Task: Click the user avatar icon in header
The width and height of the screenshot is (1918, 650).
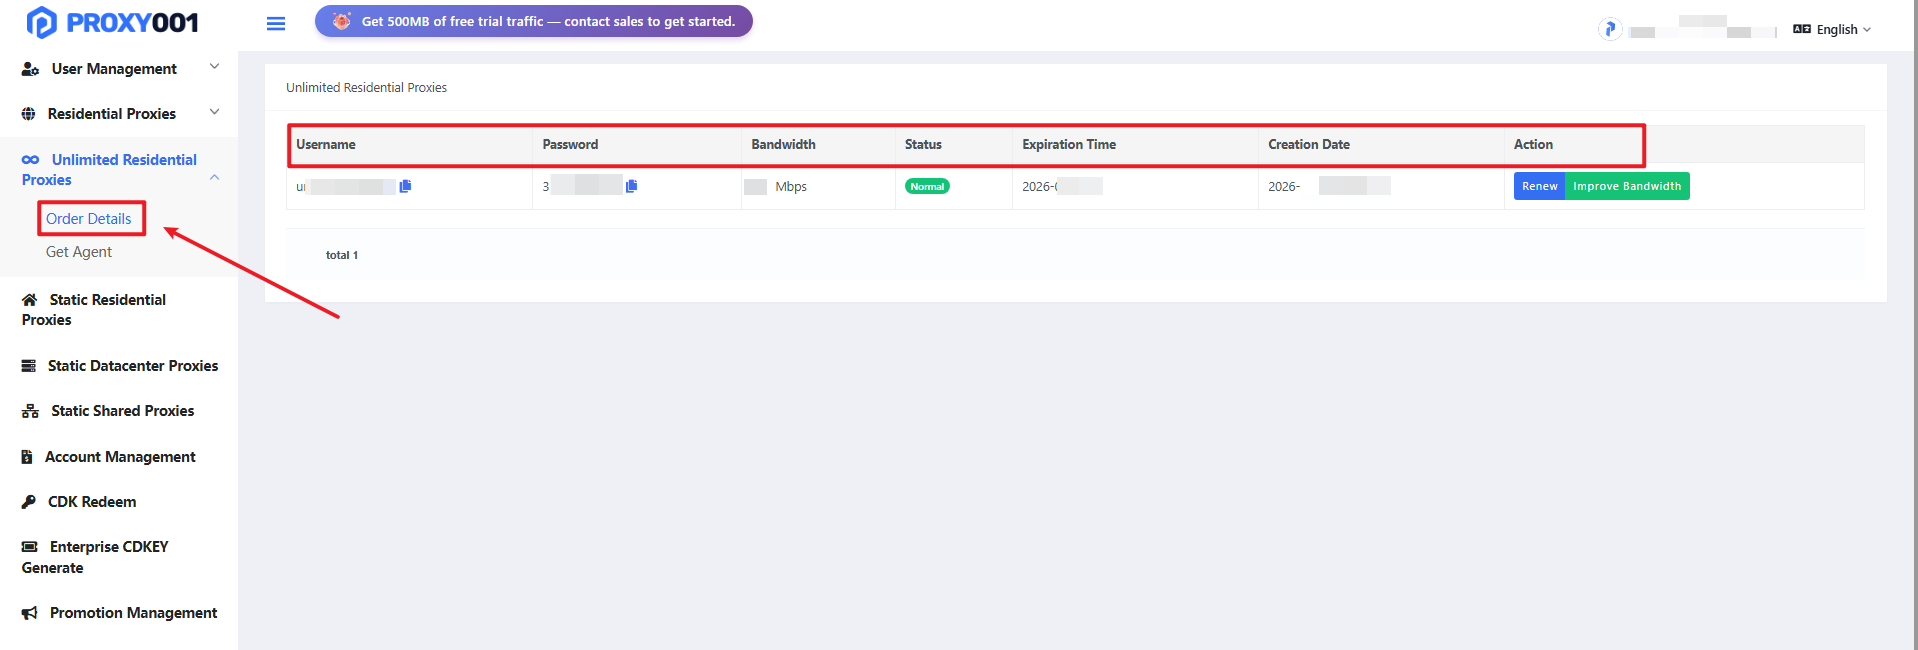Action: 1610,29
